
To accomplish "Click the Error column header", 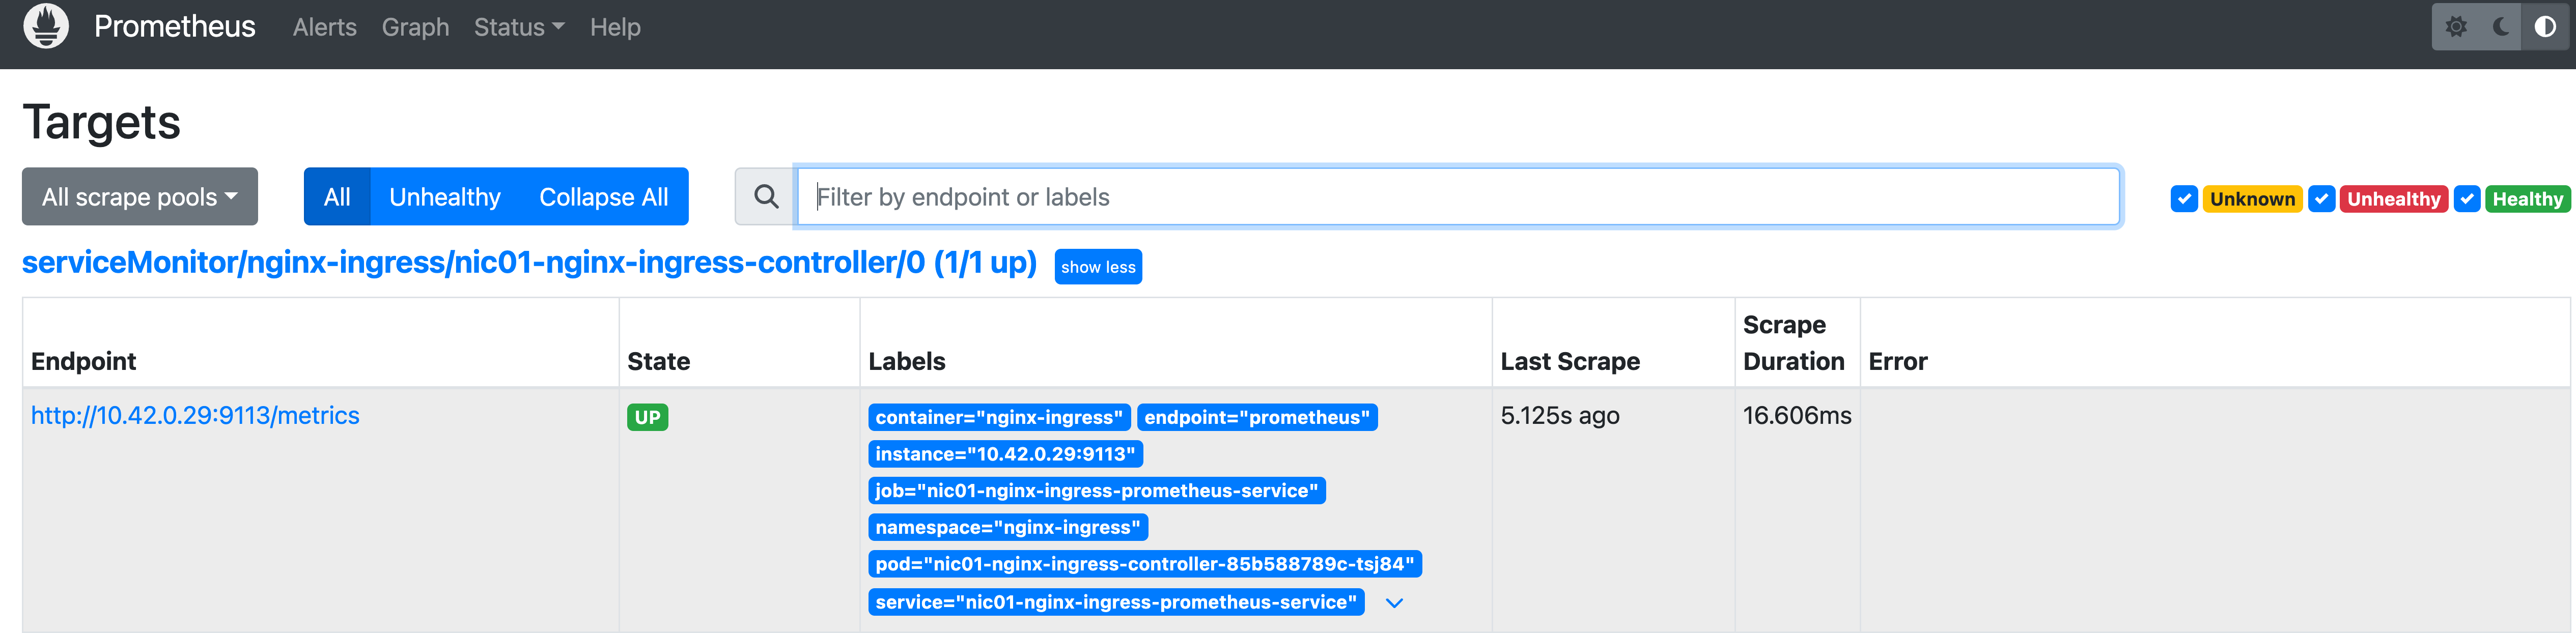I will coord(1898,361).
